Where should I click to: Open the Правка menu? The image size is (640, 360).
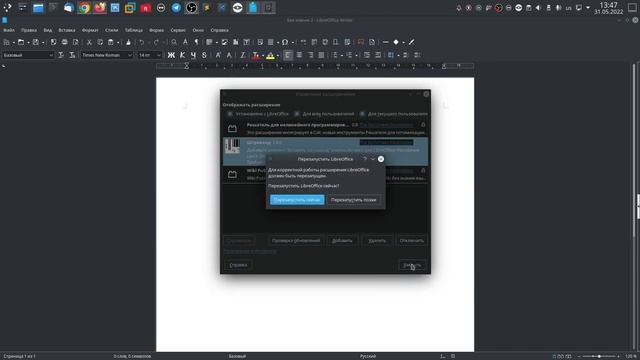(x=29, y=30)
